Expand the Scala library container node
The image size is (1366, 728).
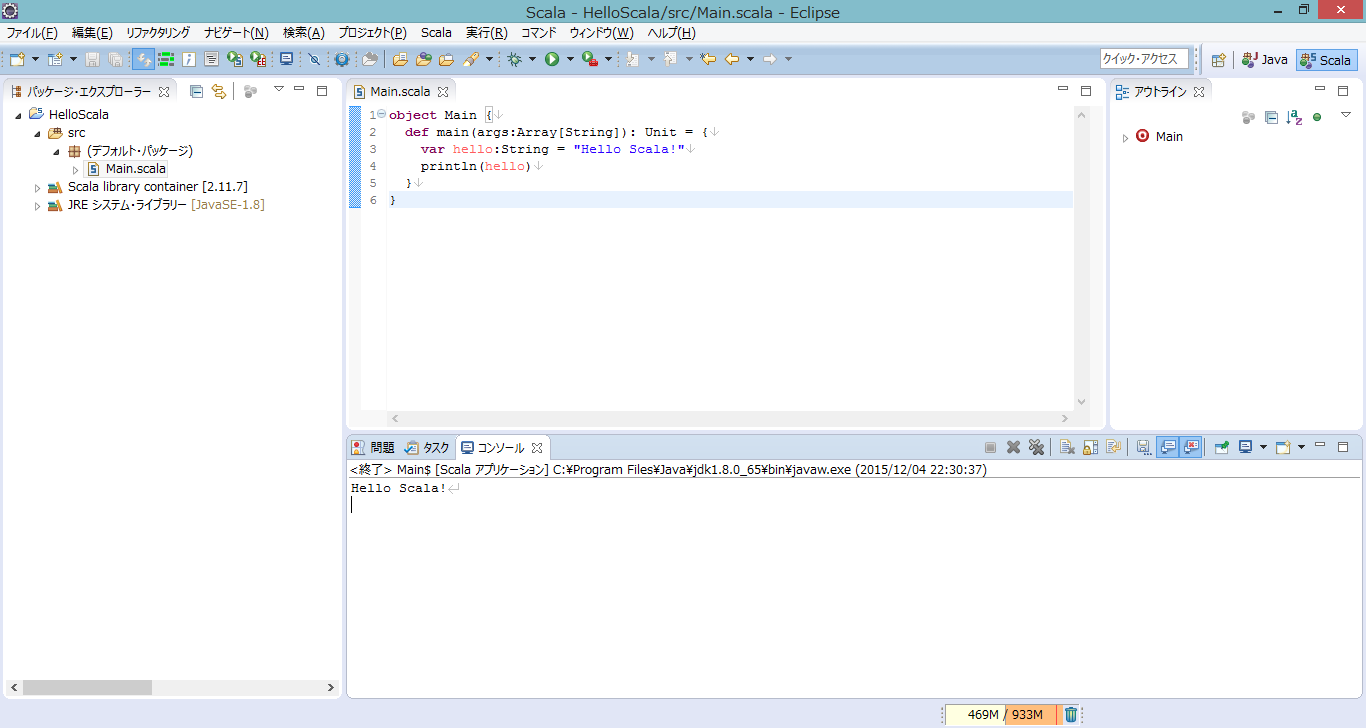pyautogui.click(x=37, y=186)
